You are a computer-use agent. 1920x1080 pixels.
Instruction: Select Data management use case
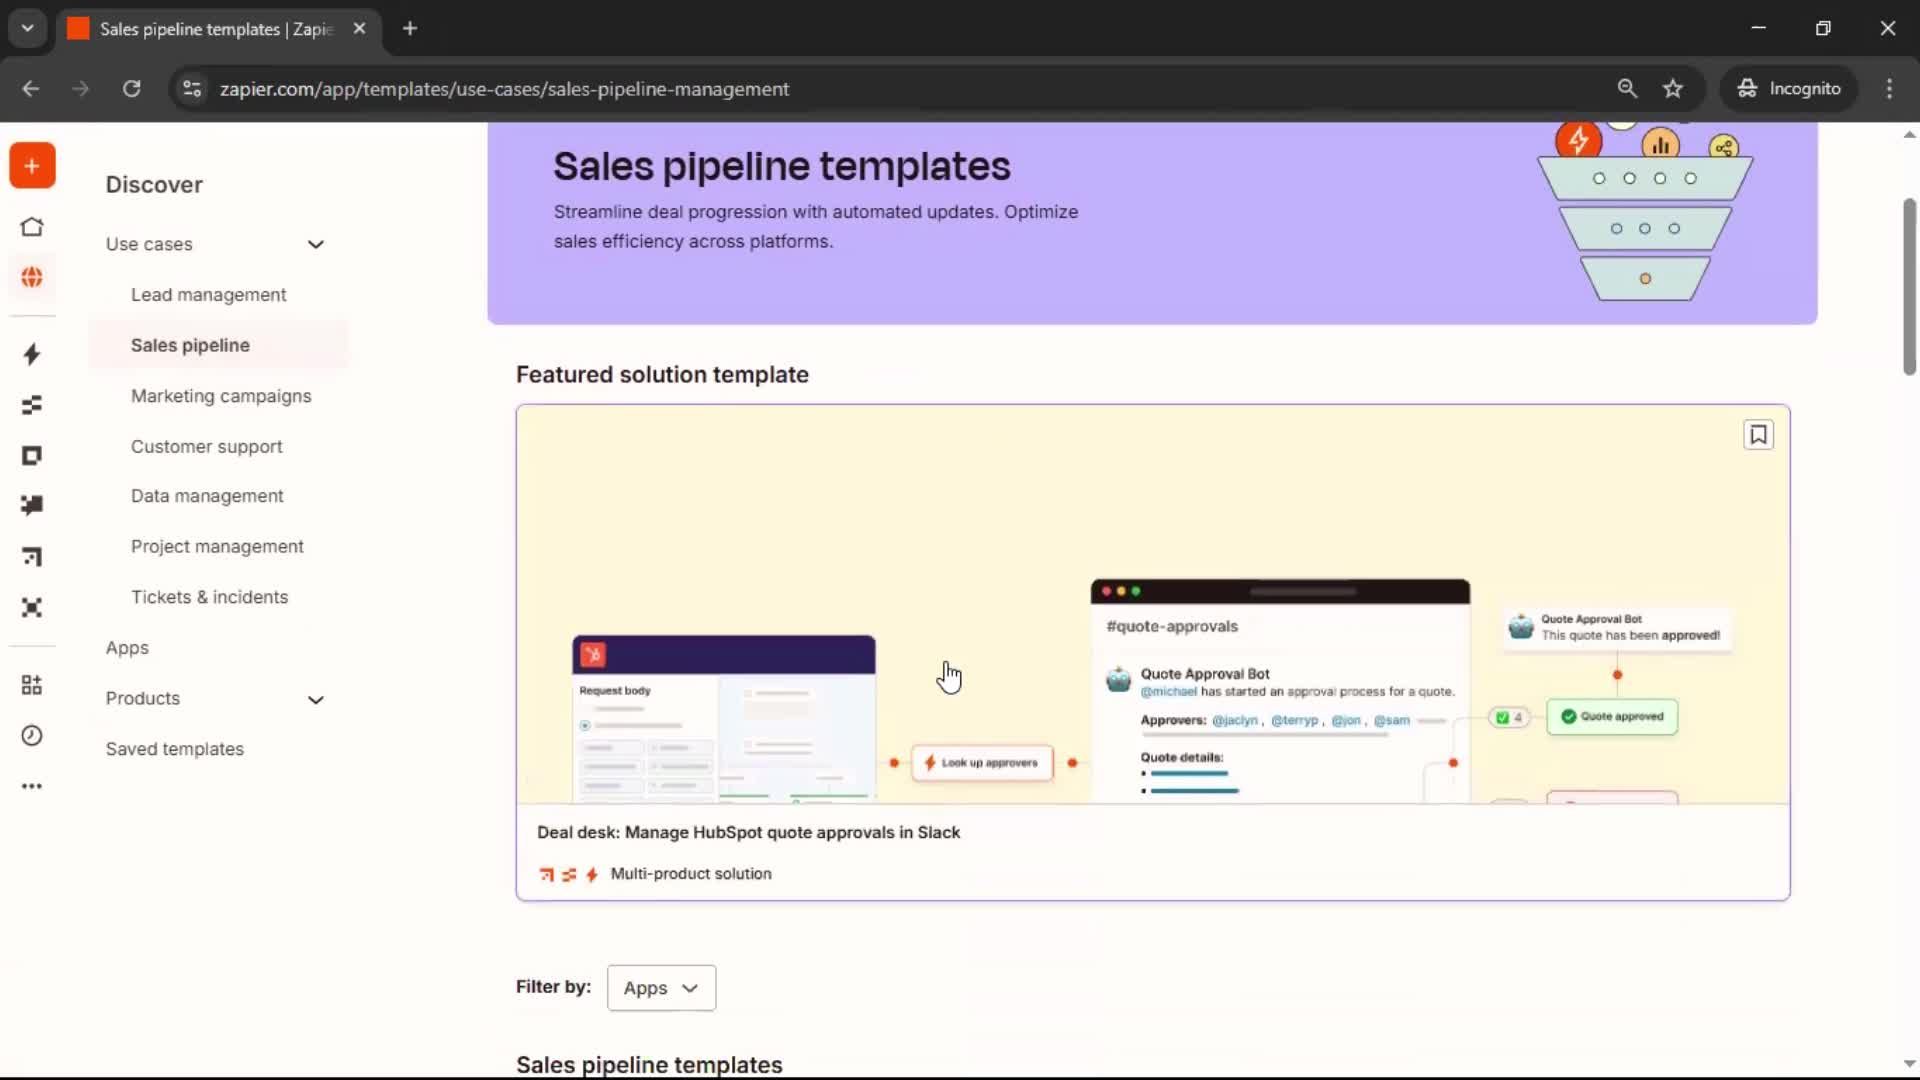tap(207, 496)
